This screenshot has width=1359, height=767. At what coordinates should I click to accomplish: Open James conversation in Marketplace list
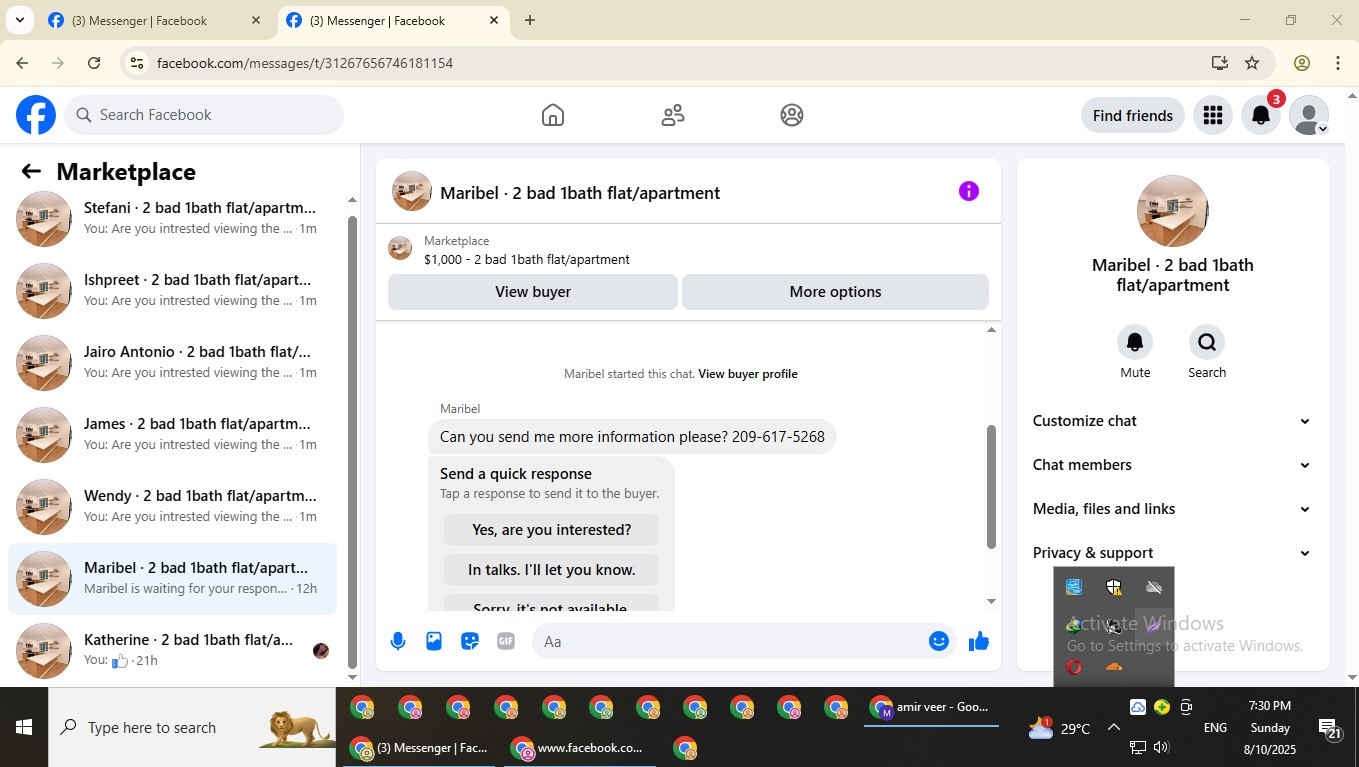[x=172, y=434]
